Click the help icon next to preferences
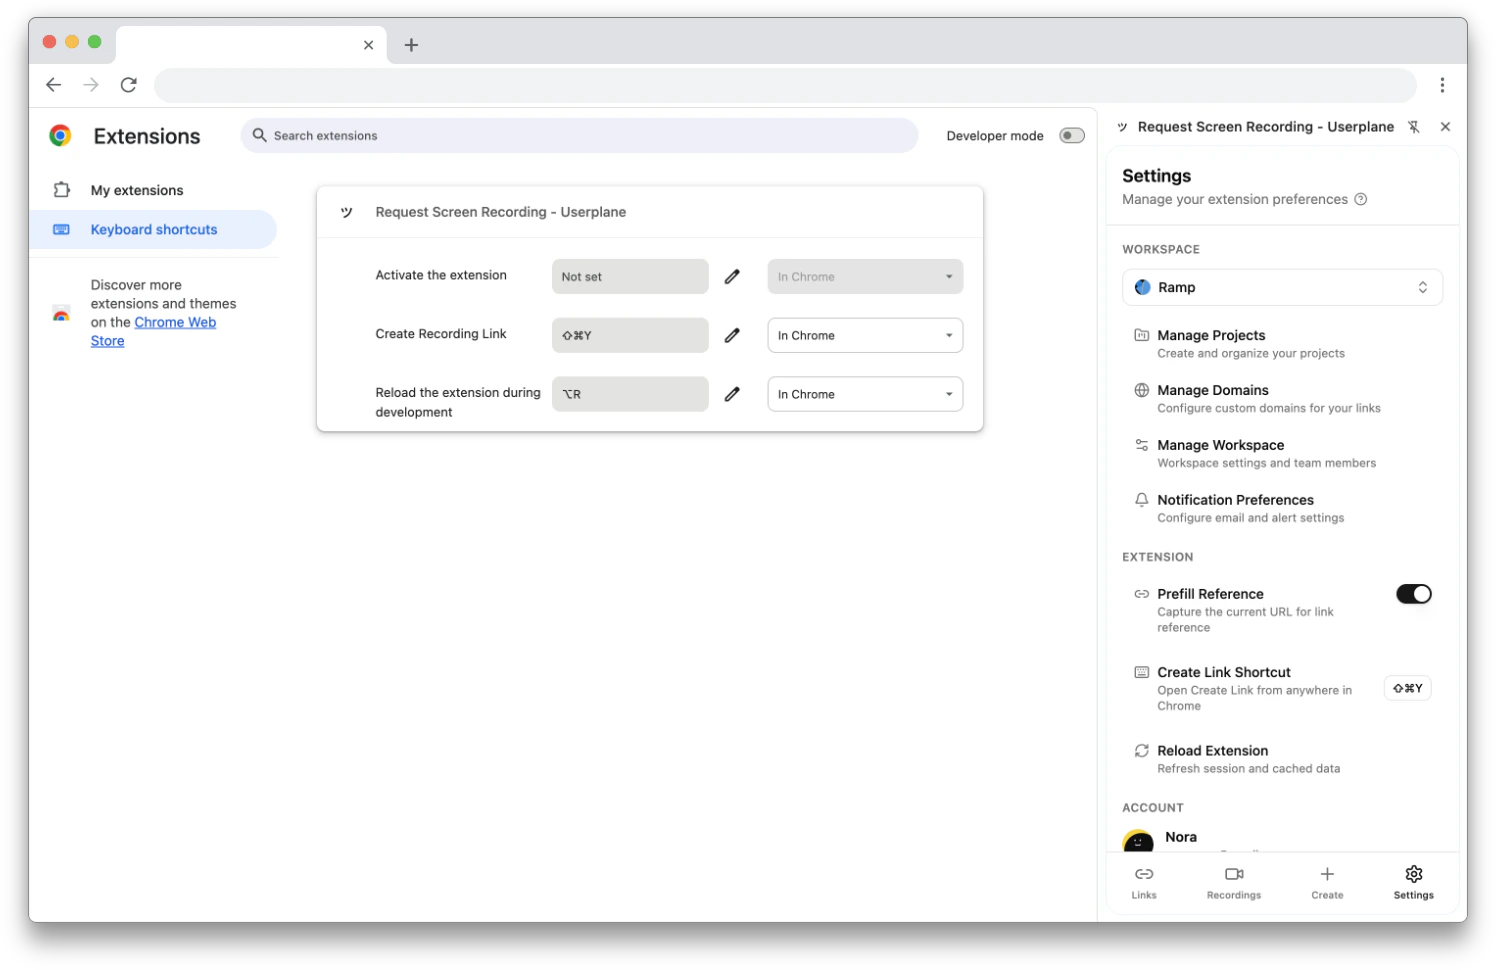 point(1360,199)
